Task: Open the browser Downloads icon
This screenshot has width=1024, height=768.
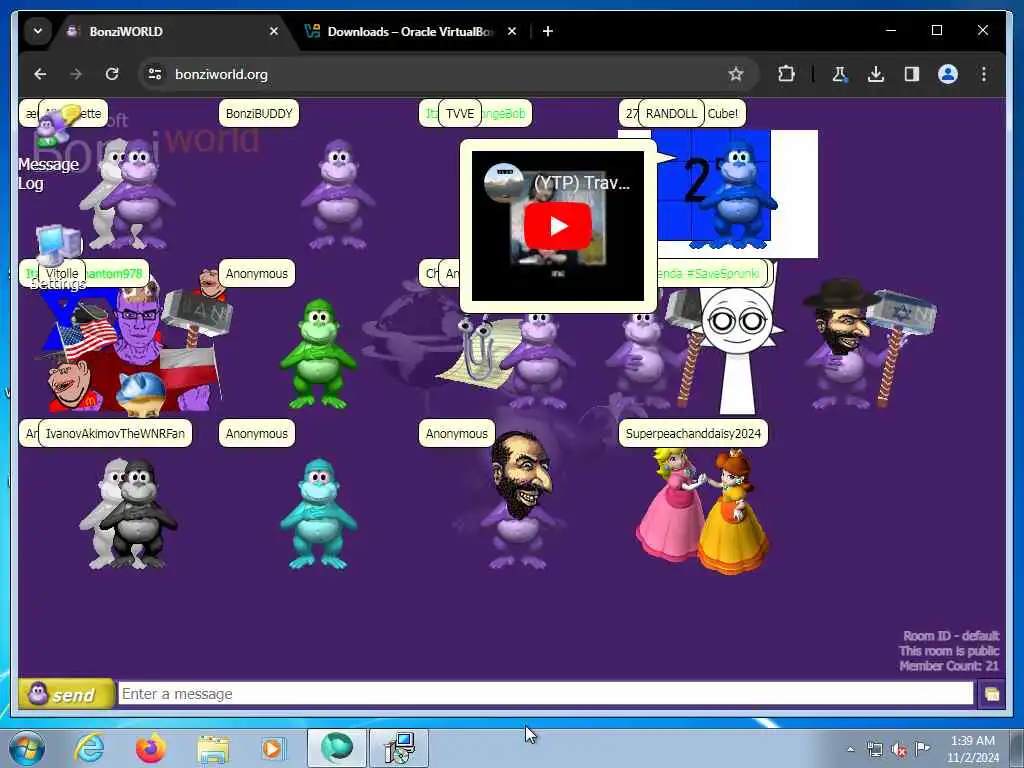Action: coord(876,74)
